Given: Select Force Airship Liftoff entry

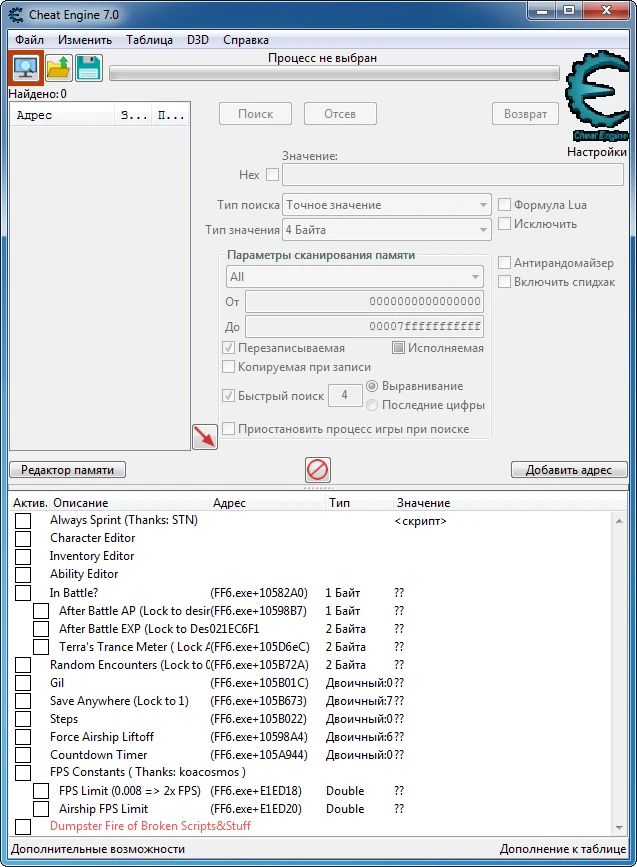Looking at the screenshot, I should tap(102, 737).
